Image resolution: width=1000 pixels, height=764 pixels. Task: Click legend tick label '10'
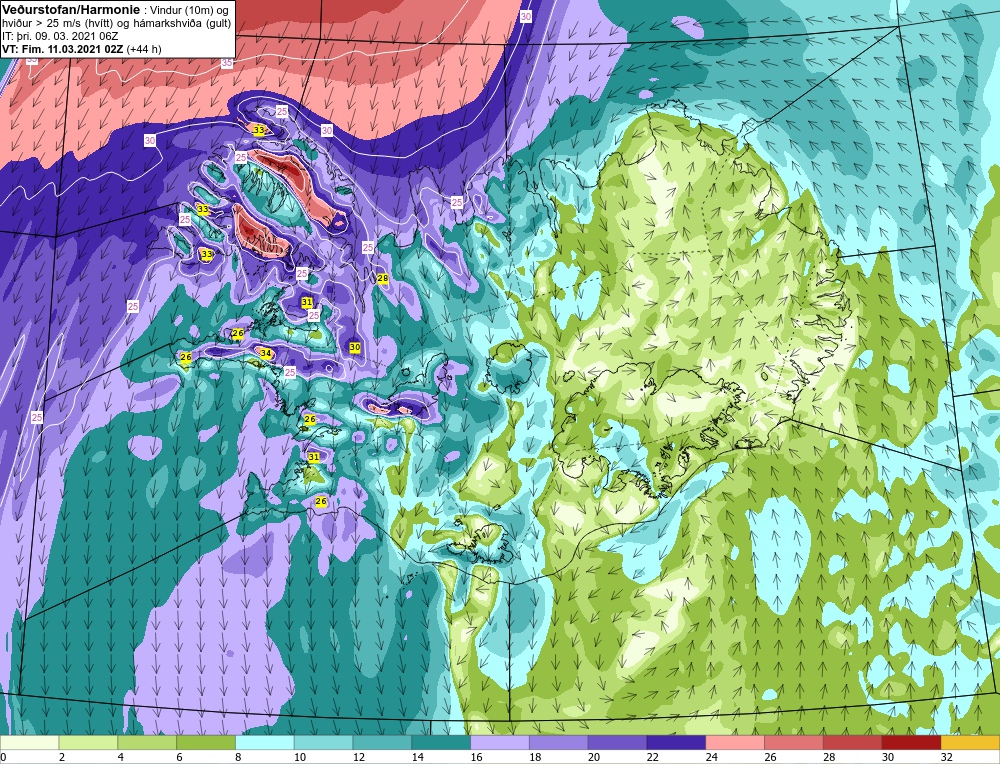[299, 757]
